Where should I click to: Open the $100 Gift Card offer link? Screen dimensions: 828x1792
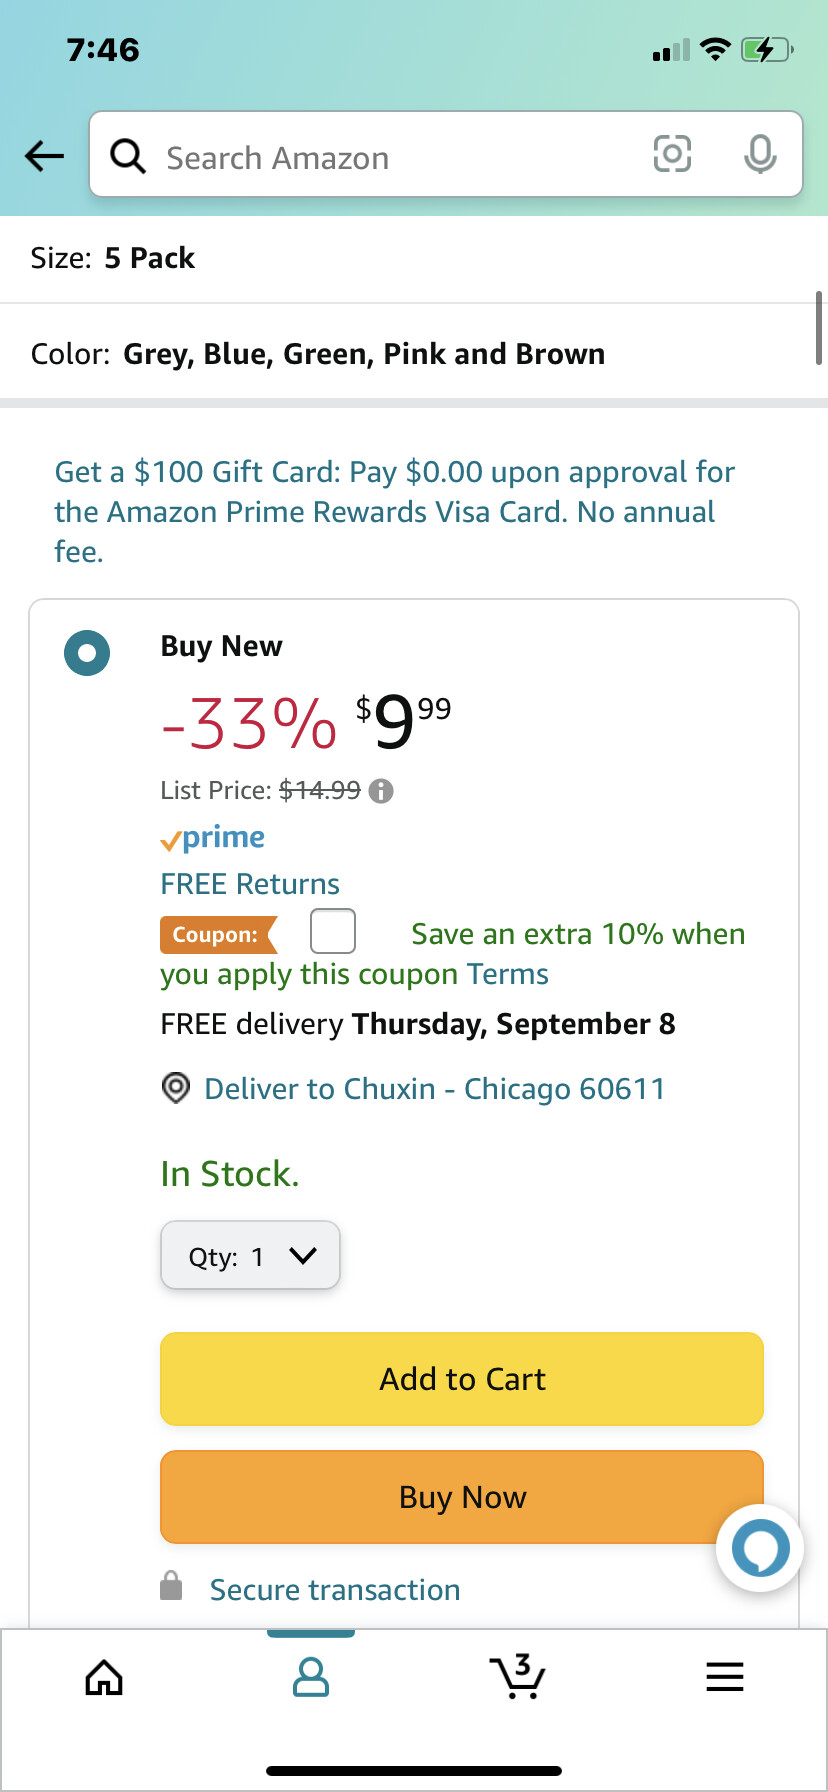[x=394, y=511]
